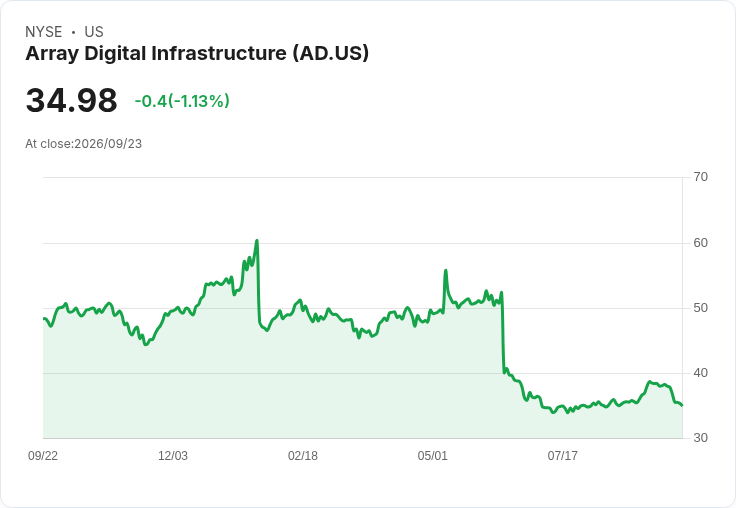Image resolution: width=736 pixels, height=508 pixels.
Task: Click the price spike just after 05/01
Action: pyautogui.click(x=445, y=270)
